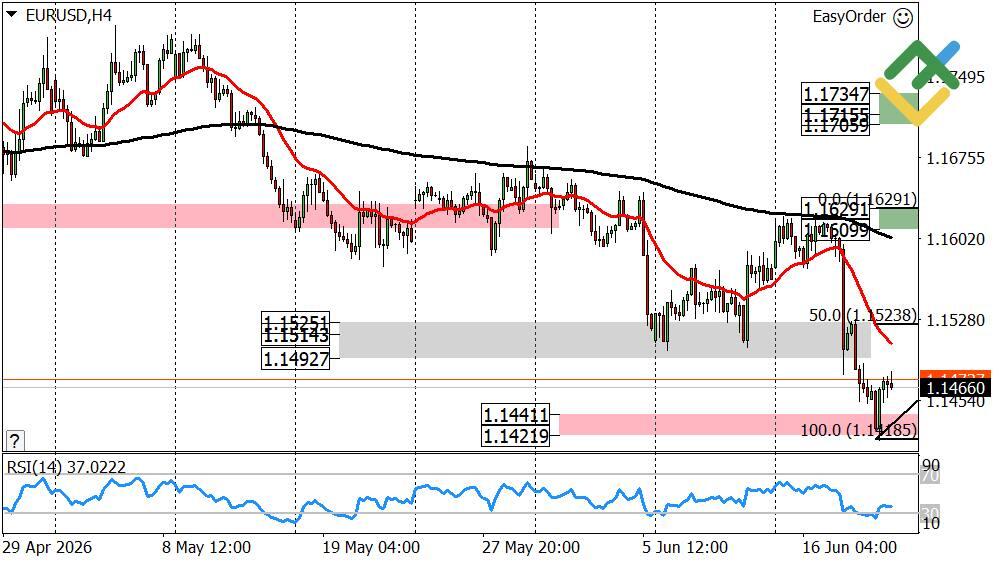Open the EURUSD,H4 chart dropdown arrow
1000x562 pixels.
[11, 15]
